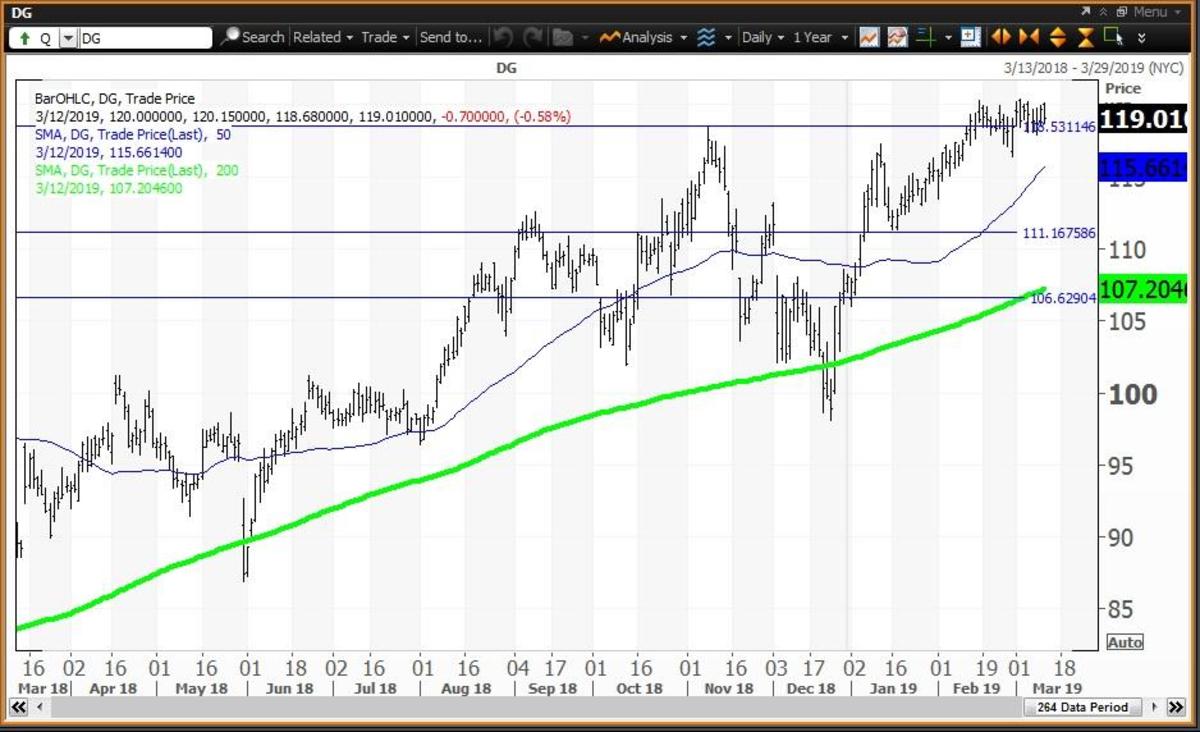Click the horizontal compress arrows icon
Viewport: 1200px width, 732px height.
coord(1028,37)
